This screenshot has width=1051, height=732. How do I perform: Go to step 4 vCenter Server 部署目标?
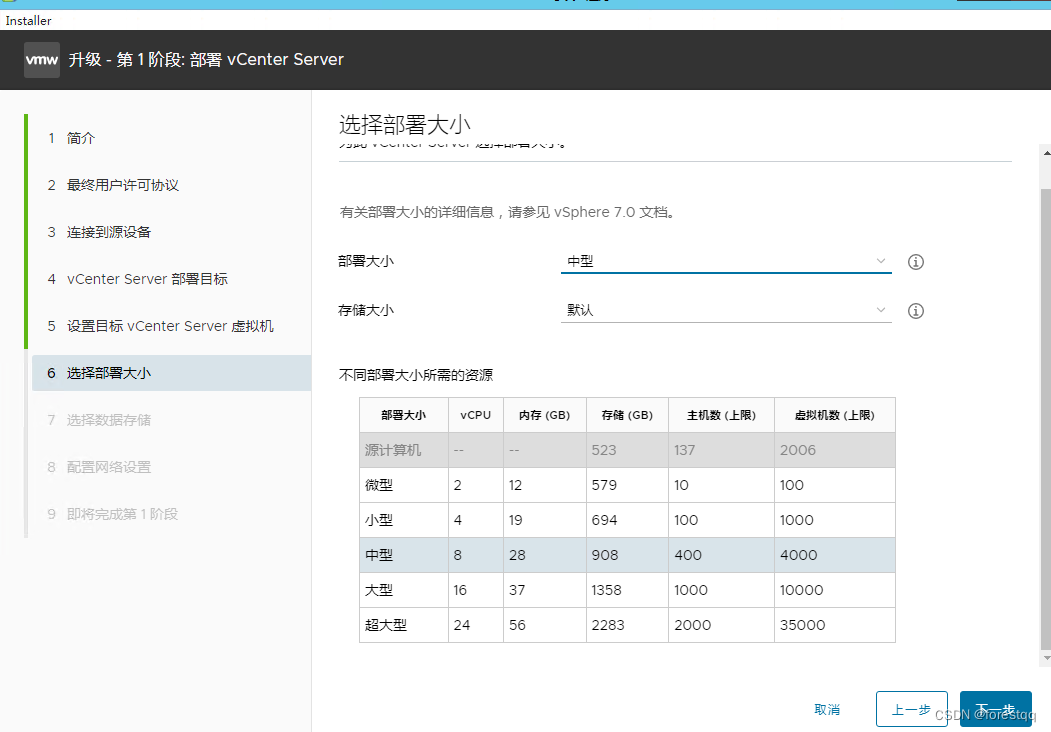pos(137,279)
